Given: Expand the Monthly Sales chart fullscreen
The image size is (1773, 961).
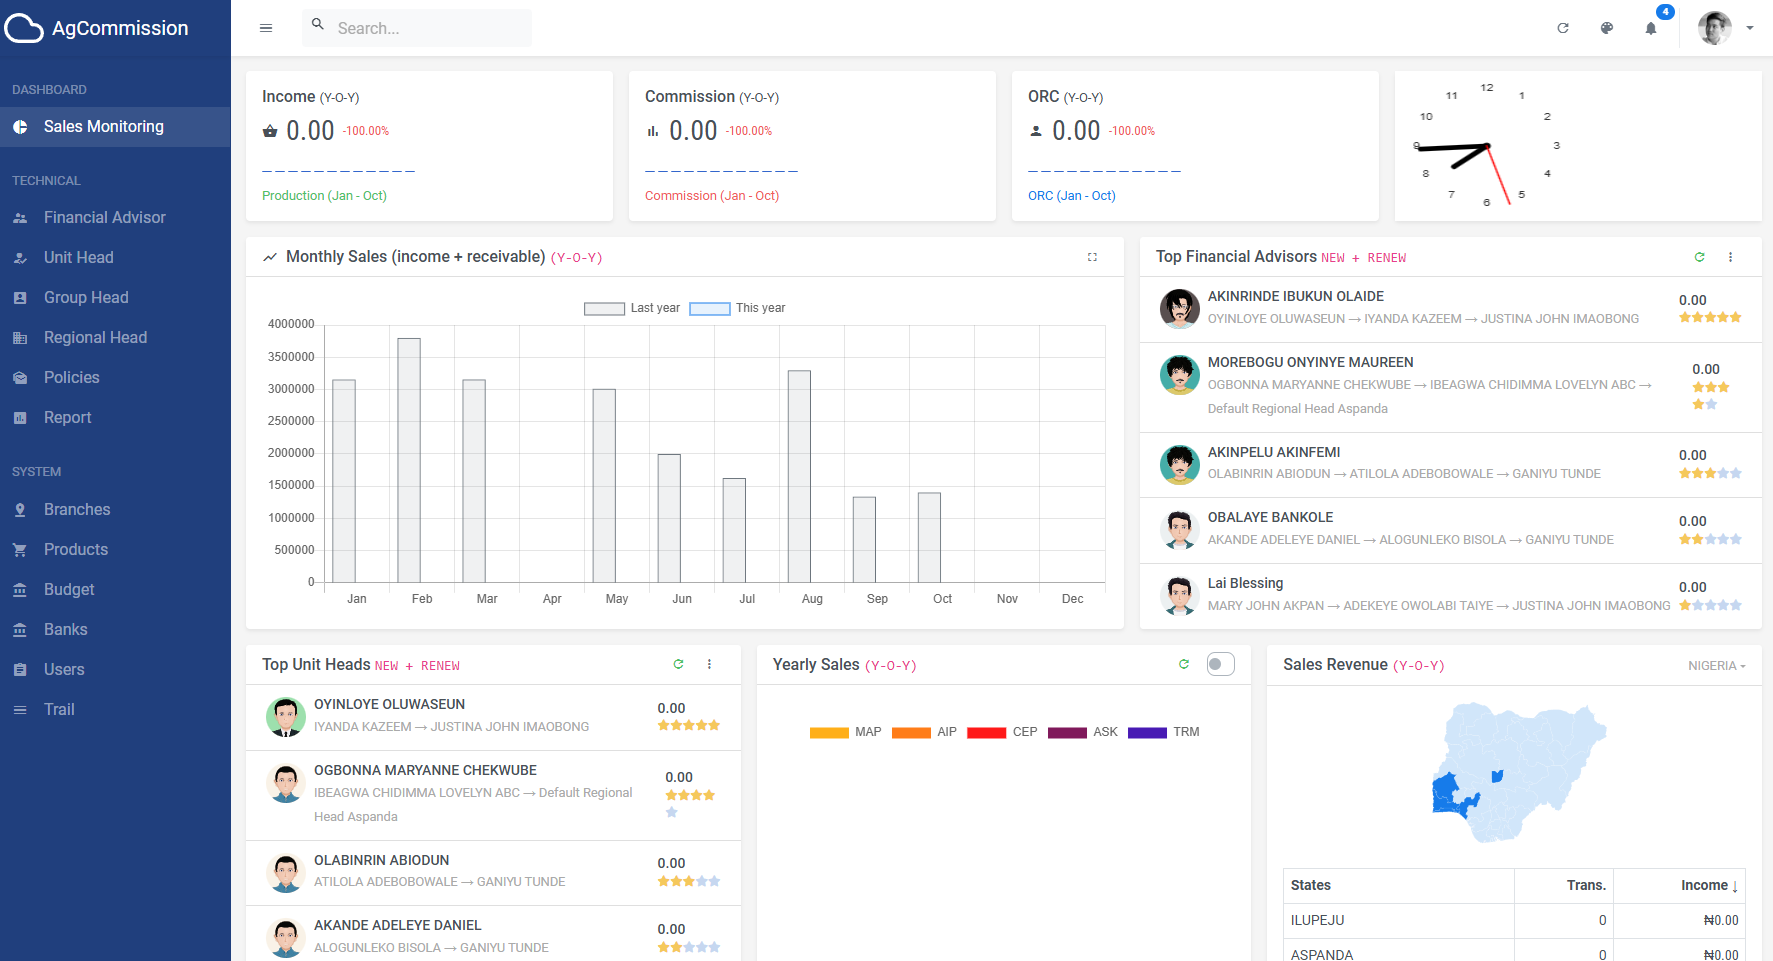Looking at the screenshot, I should tap(1092, 257).
